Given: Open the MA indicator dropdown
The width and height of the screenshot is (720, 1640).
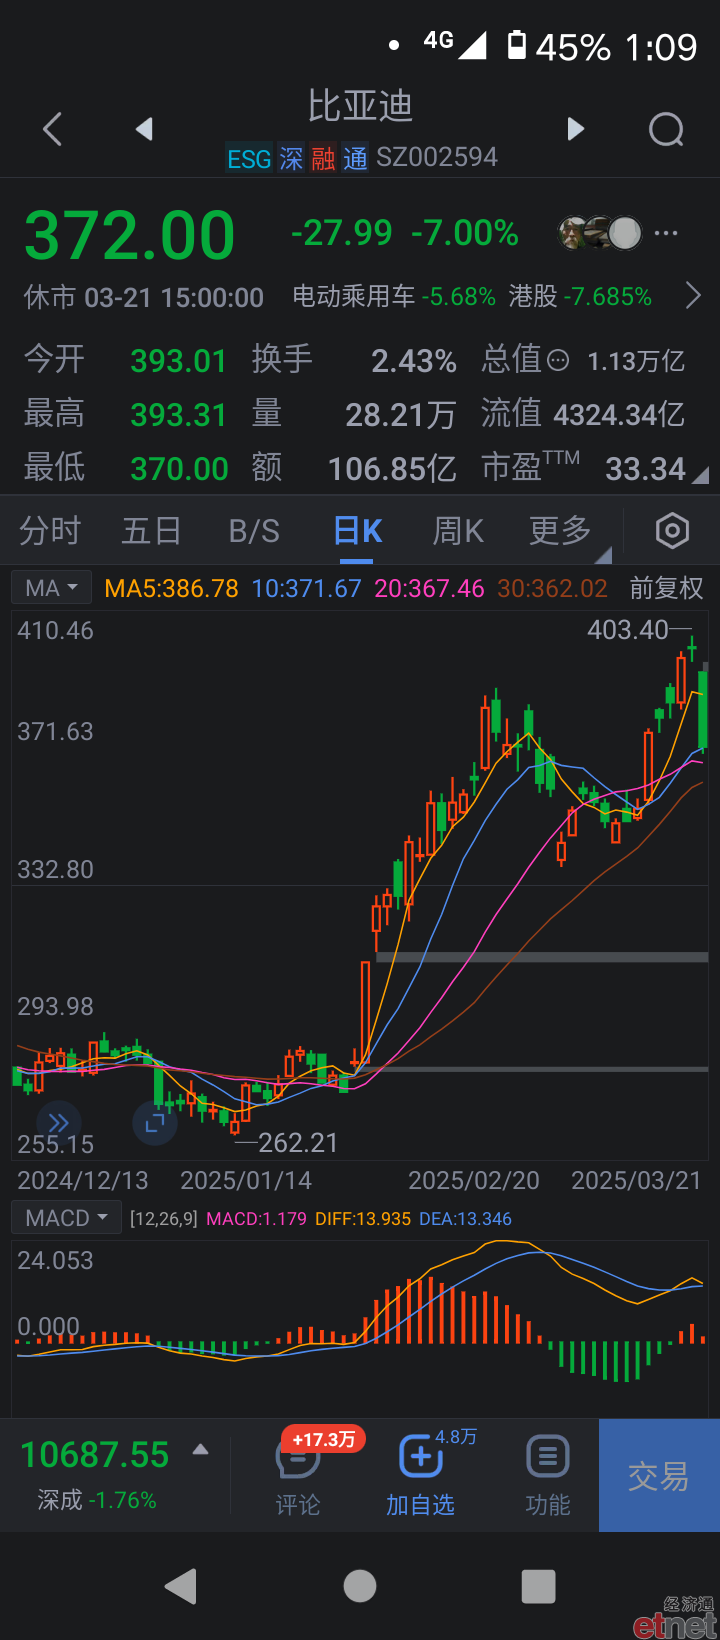Looking at the screenshot, I should click(51, 588).
